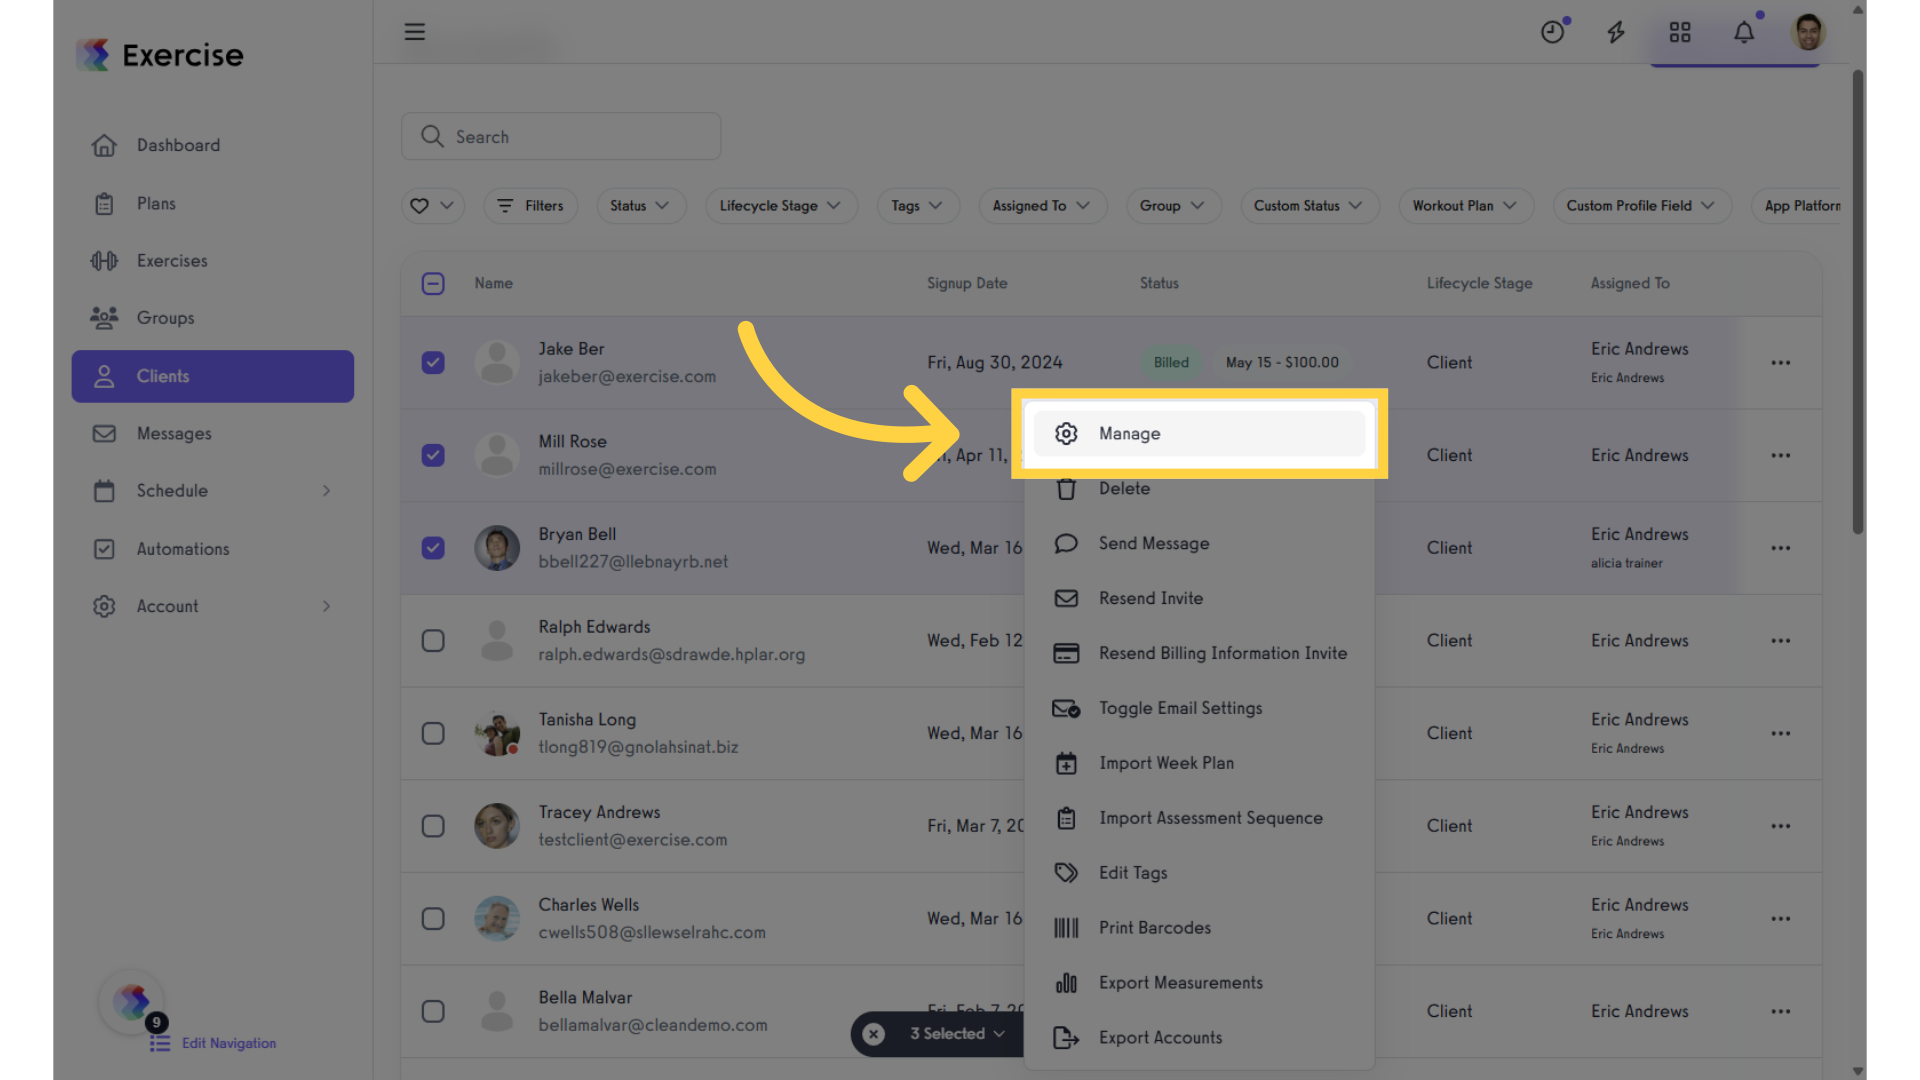Open the three-dot menu for Jake Ber
The width and height of the screenshot is (1920, 1080).
(x=1781, y=363)
